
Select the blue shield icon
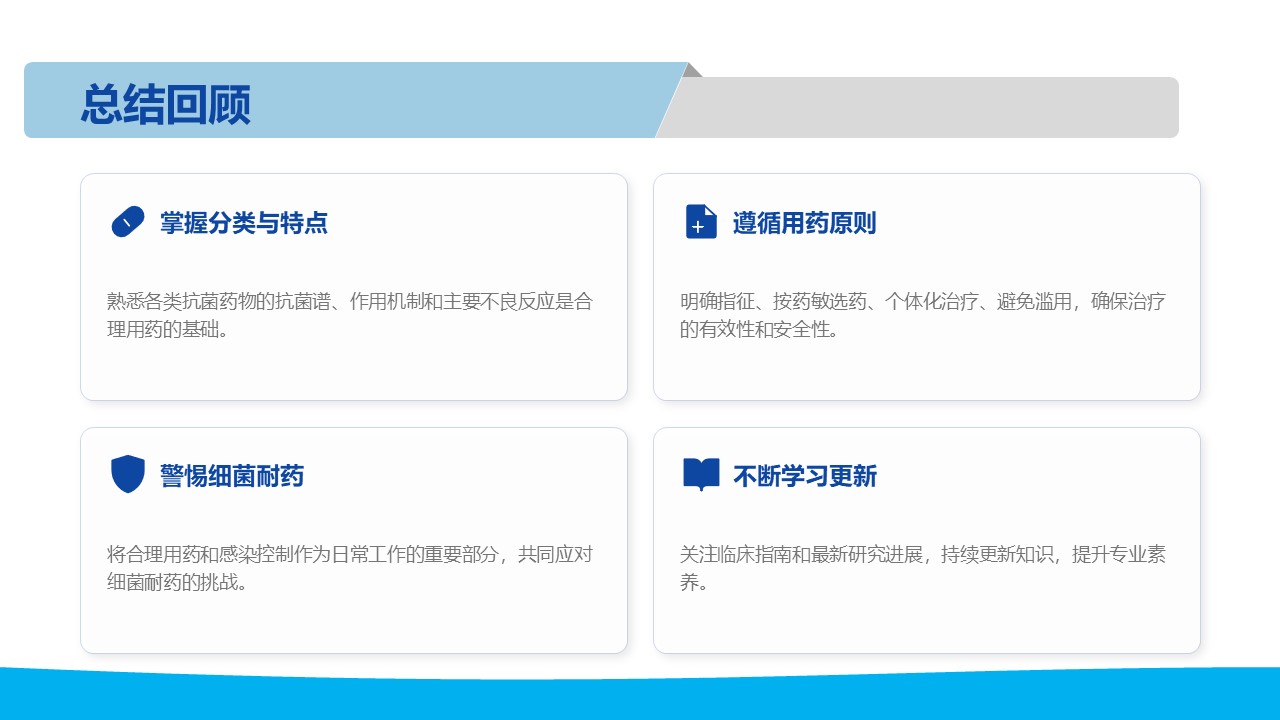127,474
